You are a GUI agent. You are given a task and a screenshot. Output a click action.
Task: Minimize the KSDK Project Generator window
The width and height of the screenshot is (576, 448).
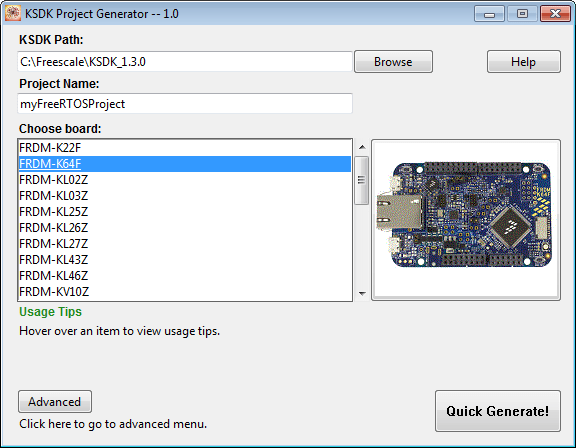coord(489,14)
